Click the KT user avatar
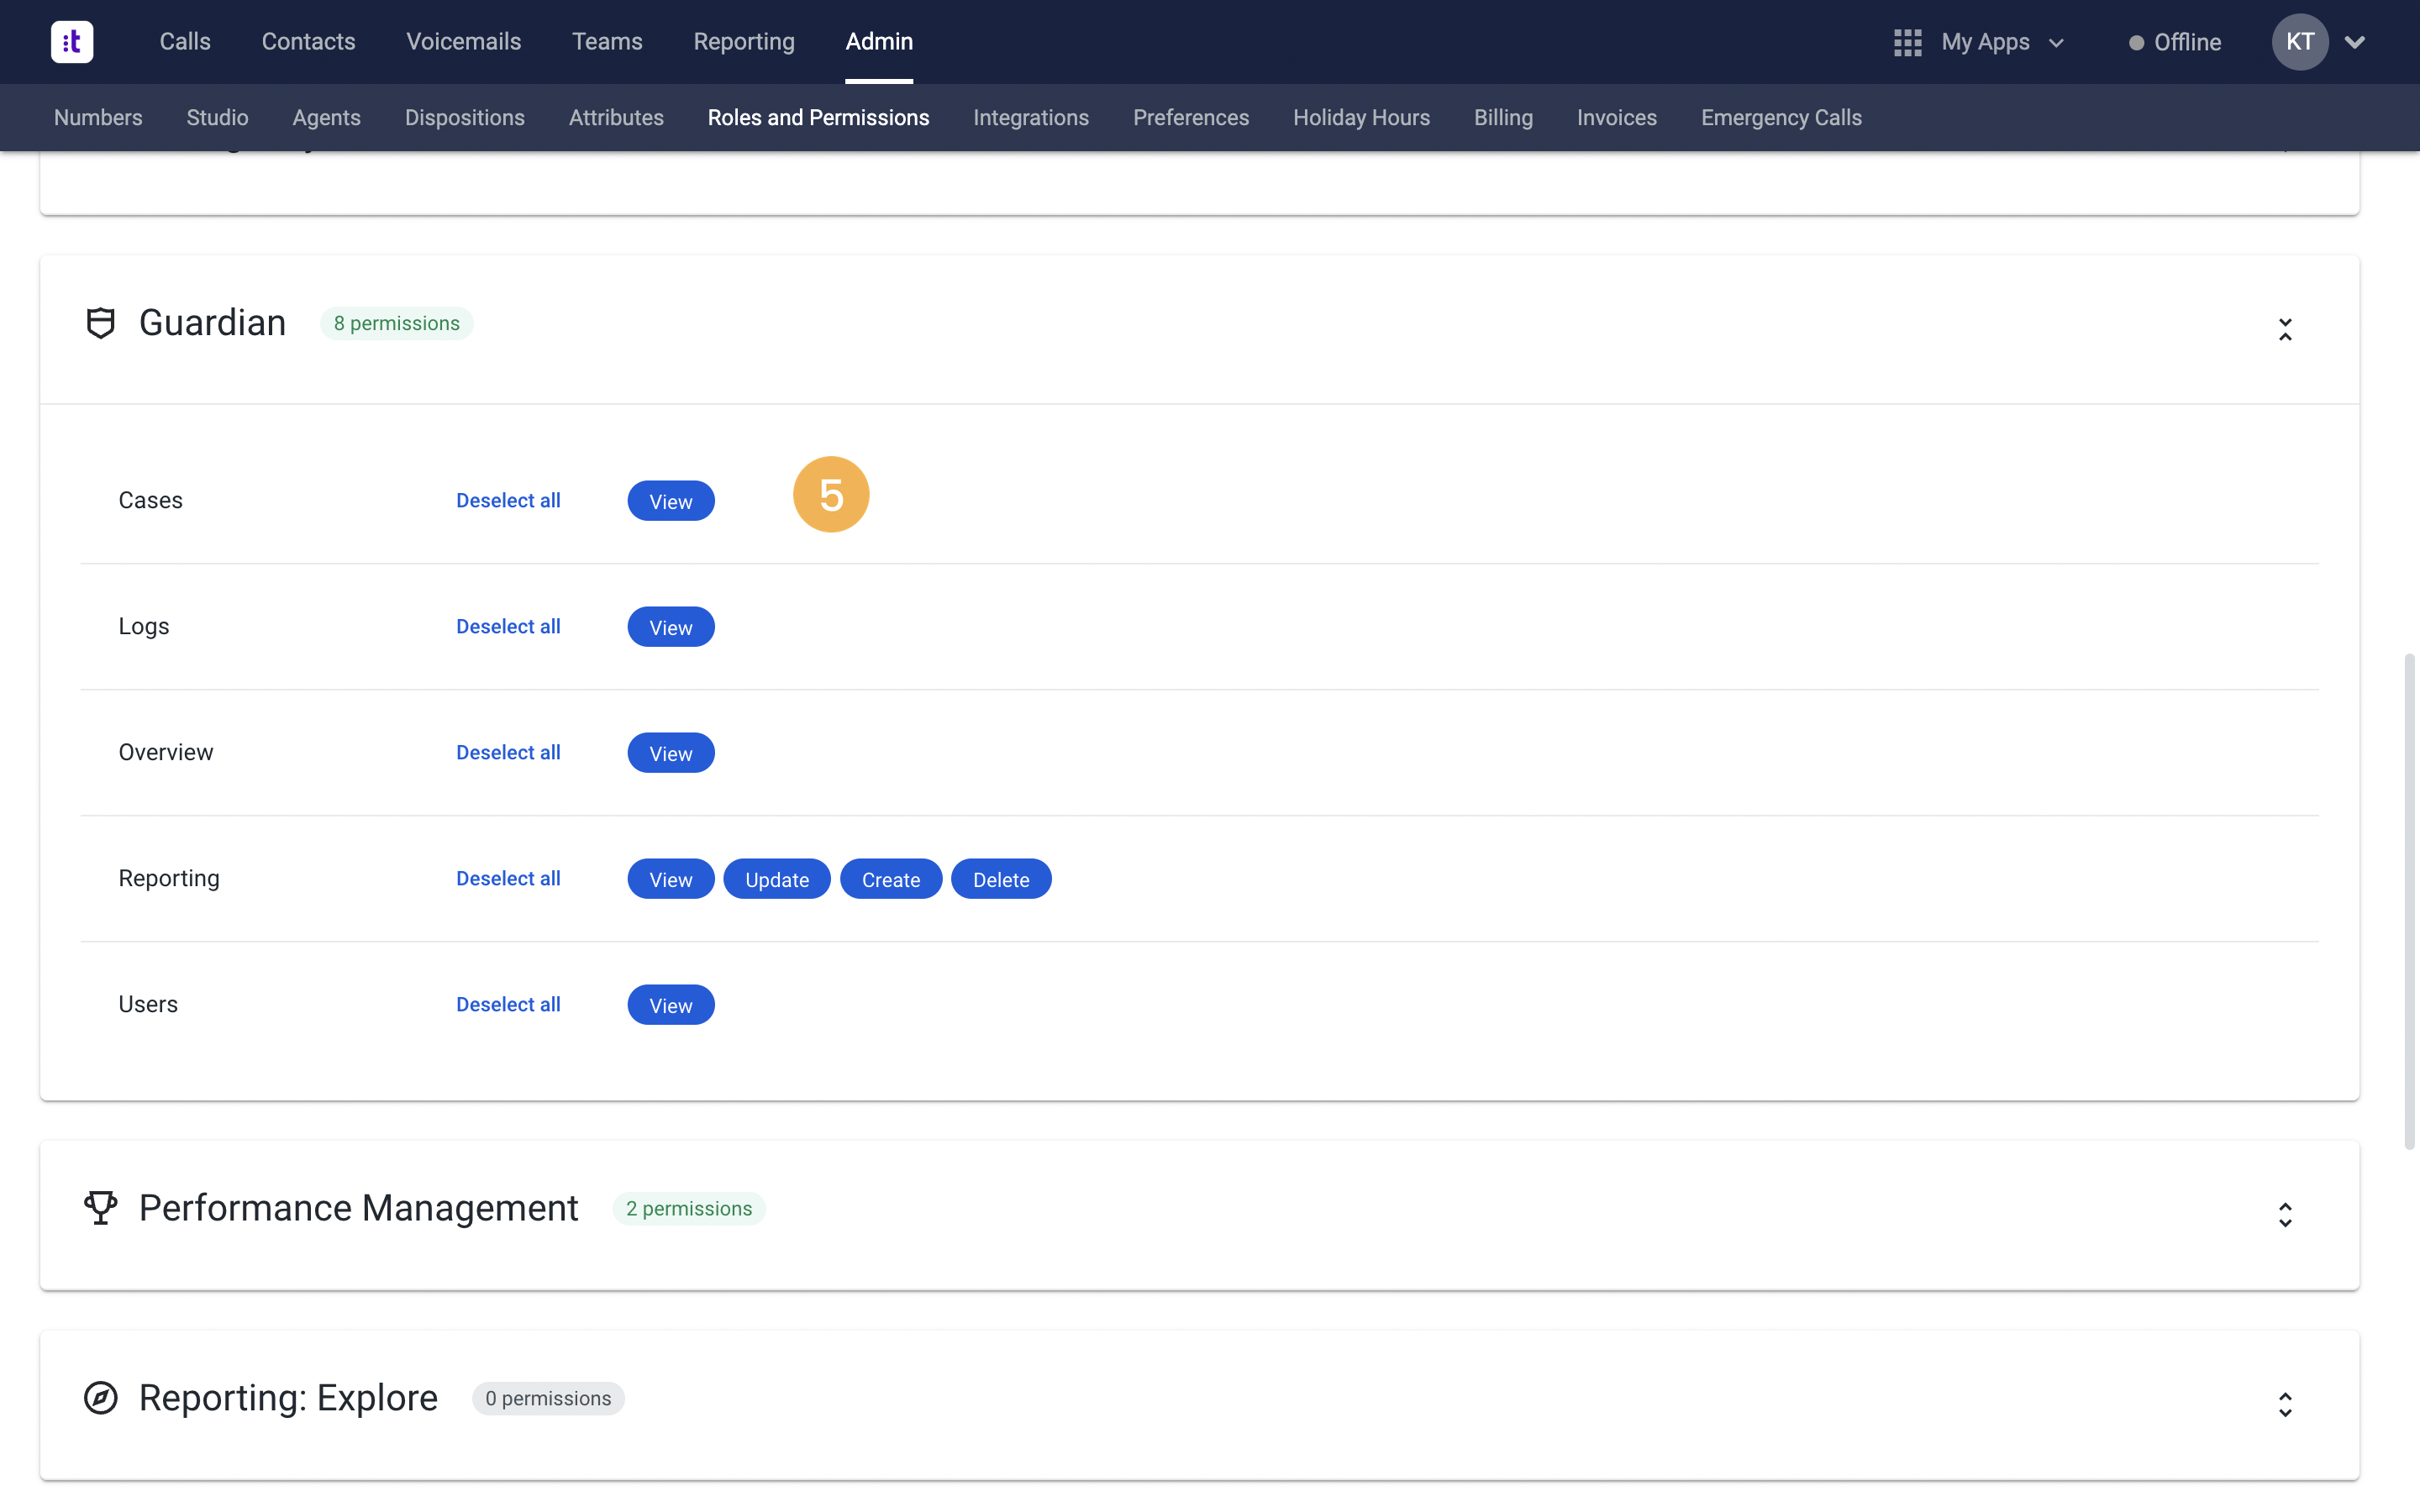The height and width of the screenshot is (1512, 2420). point(2300,42)
